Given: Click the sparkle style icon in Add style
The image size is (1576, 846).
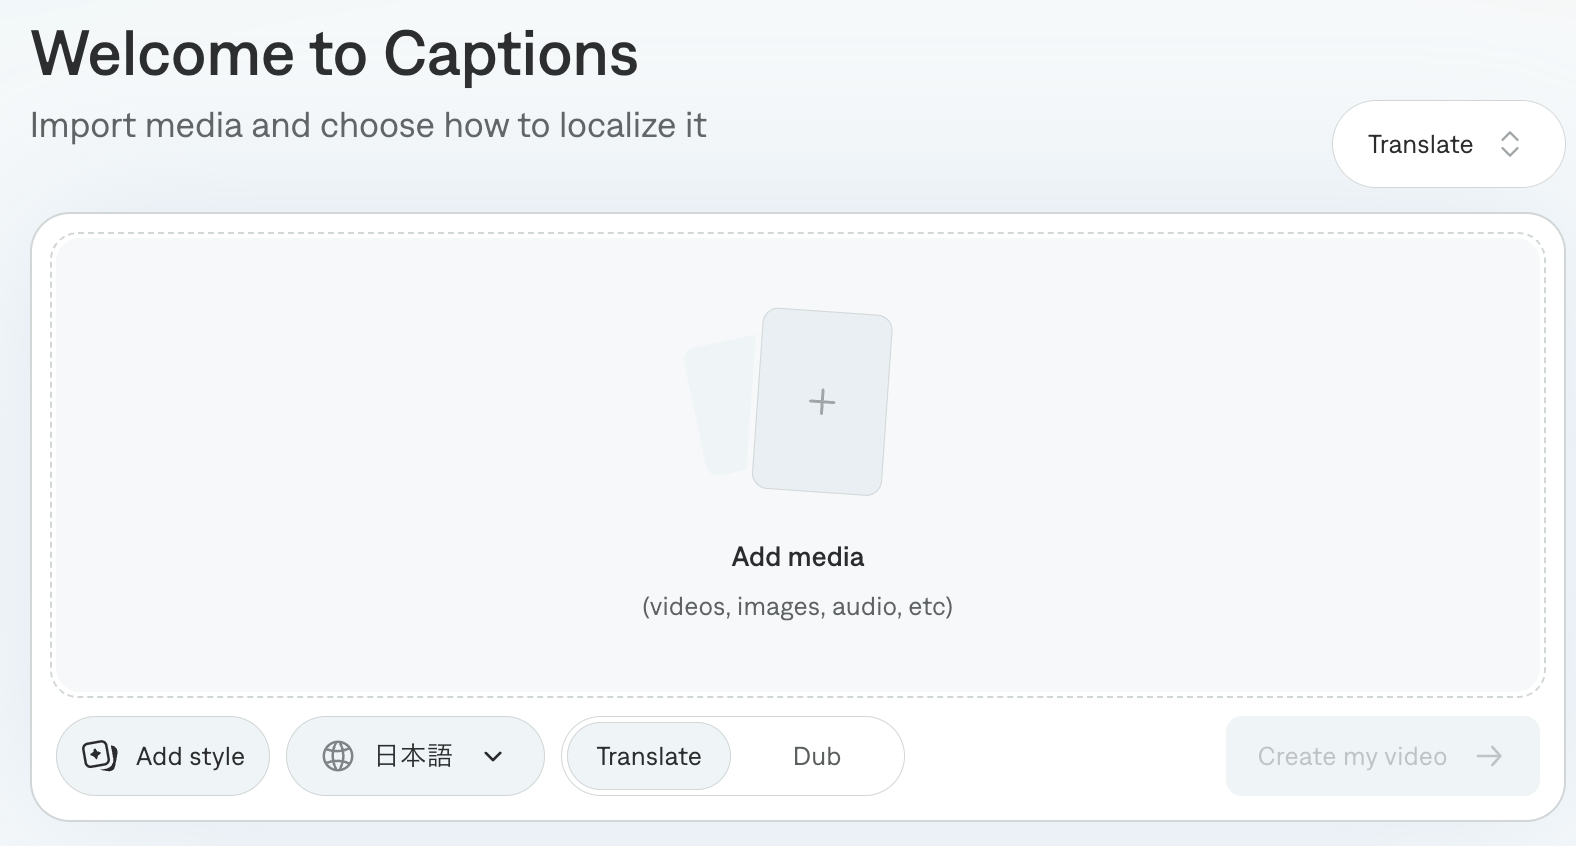Looking at the screenshot, I should click(100, 756).
